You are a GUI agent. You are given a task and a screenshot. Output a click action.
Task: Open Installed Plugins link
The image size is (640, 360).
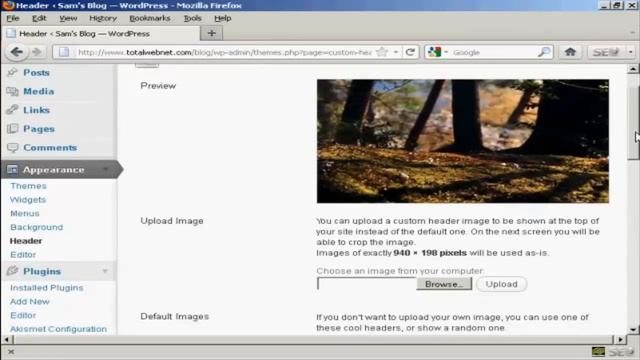[x=47, y=288]
